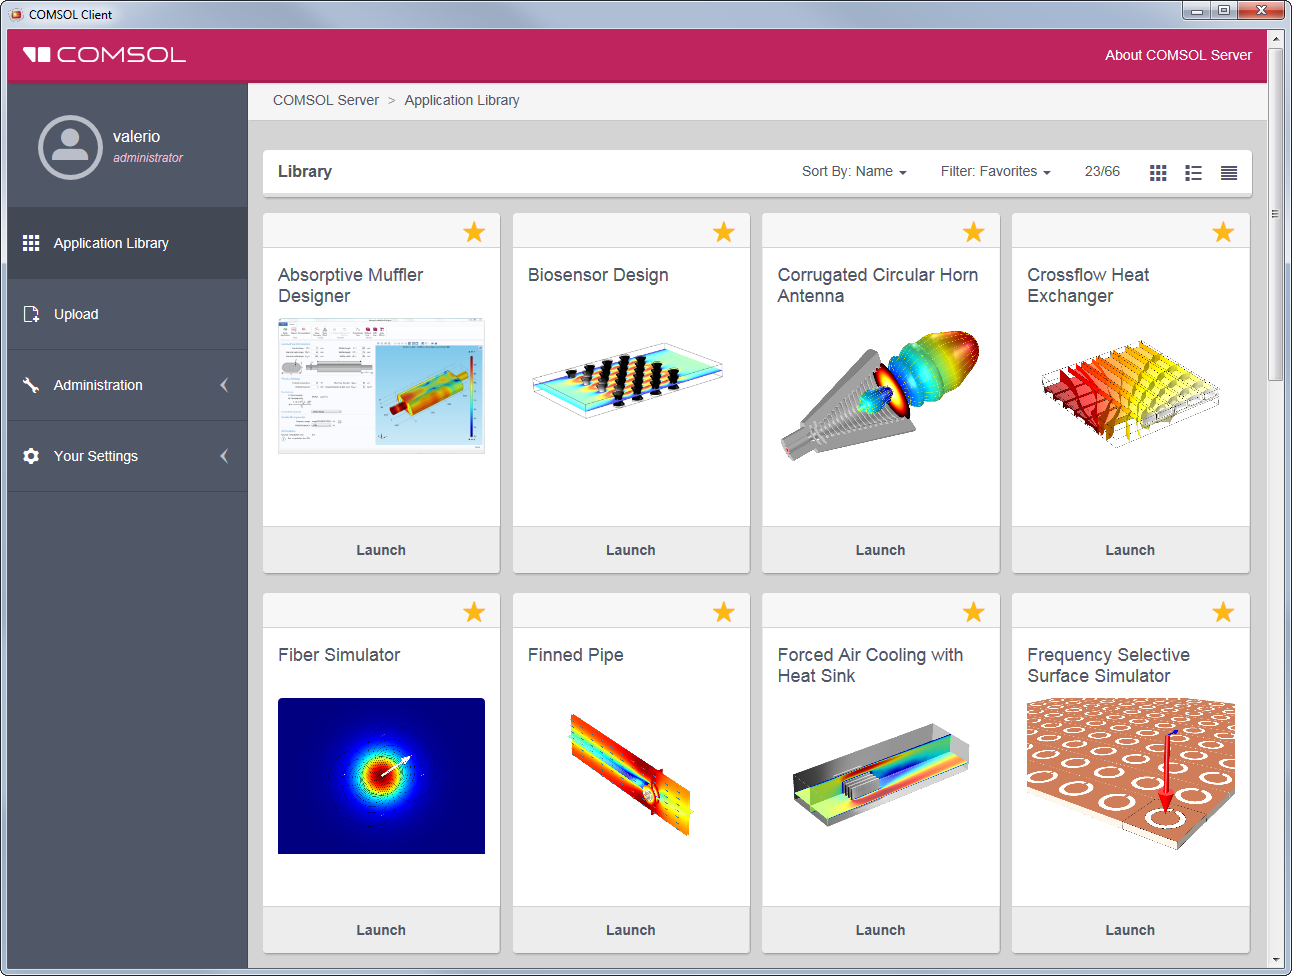Click the username valerio
The height and width of the screenshot is (976, 1292).
tap(136, 136)
